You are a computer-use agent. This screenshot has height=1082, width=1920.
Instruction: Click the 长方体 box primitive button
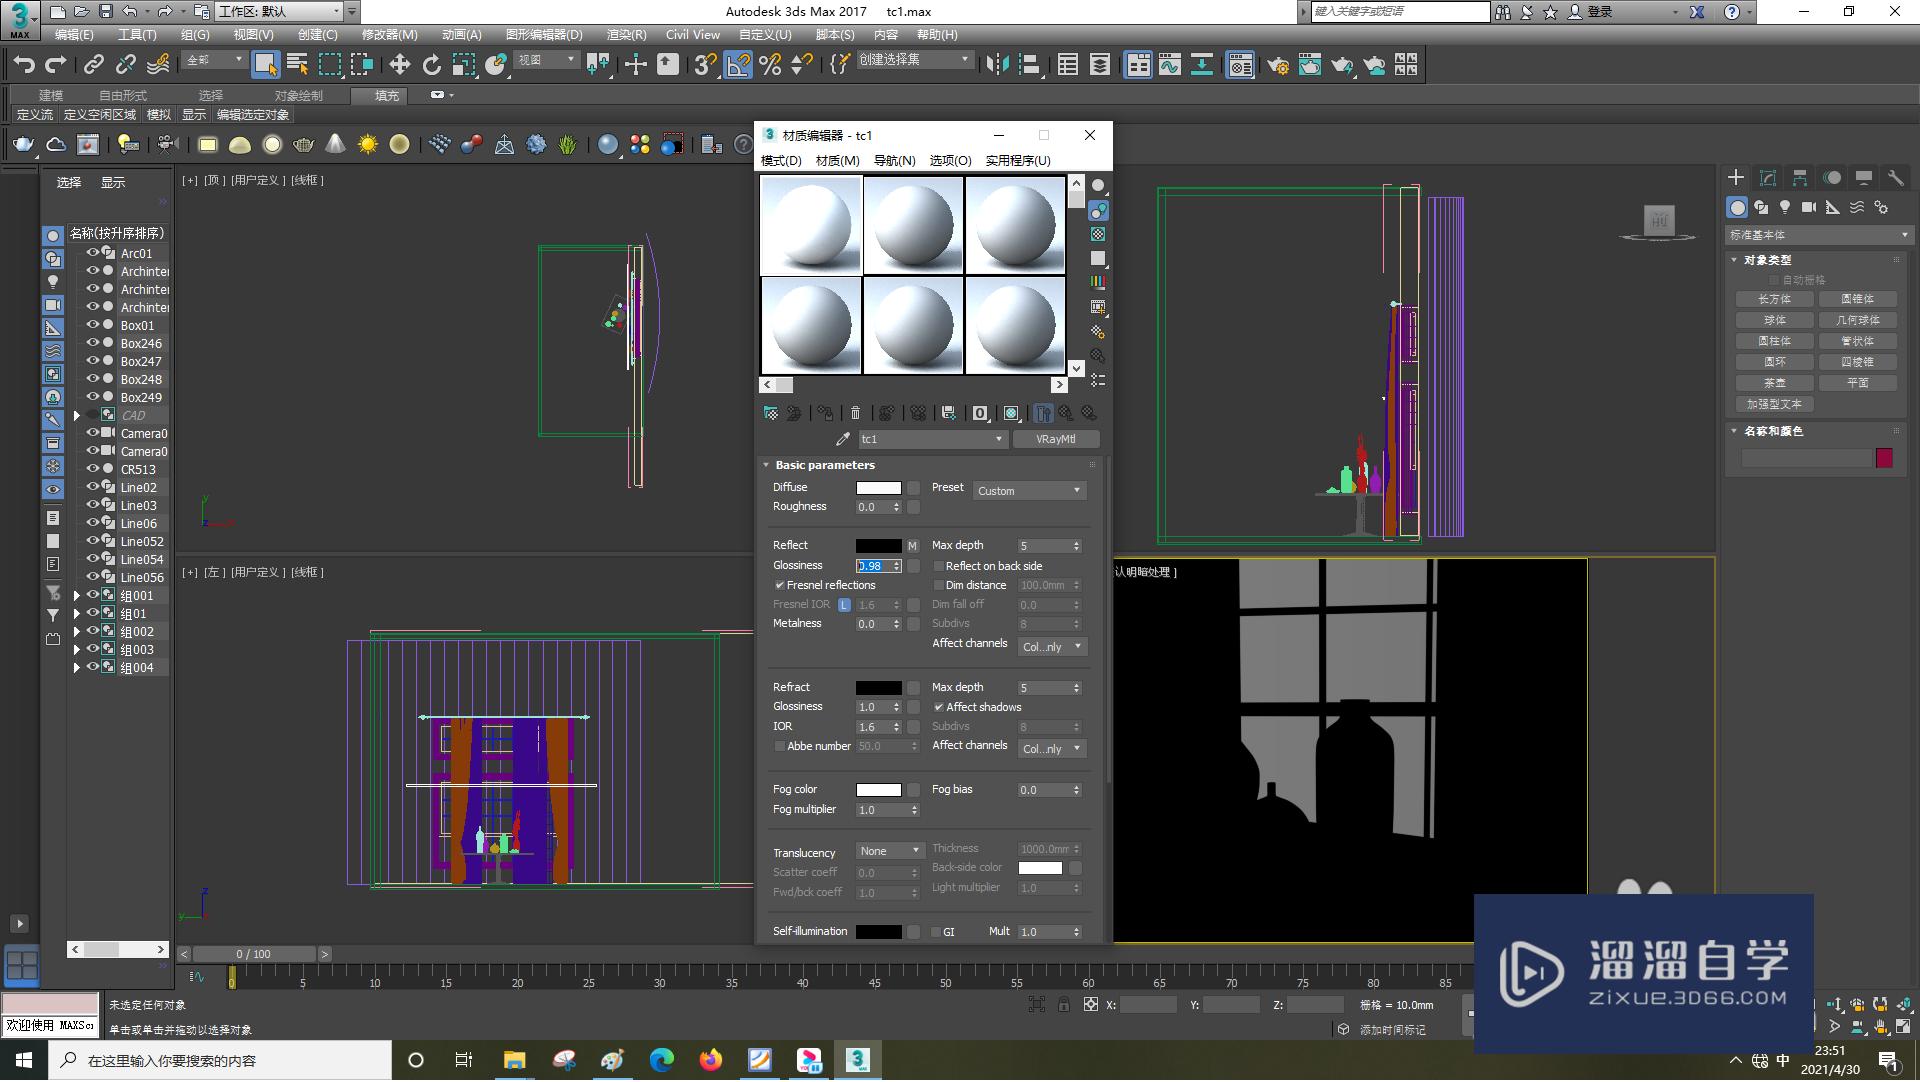[x=1774, y=299]
